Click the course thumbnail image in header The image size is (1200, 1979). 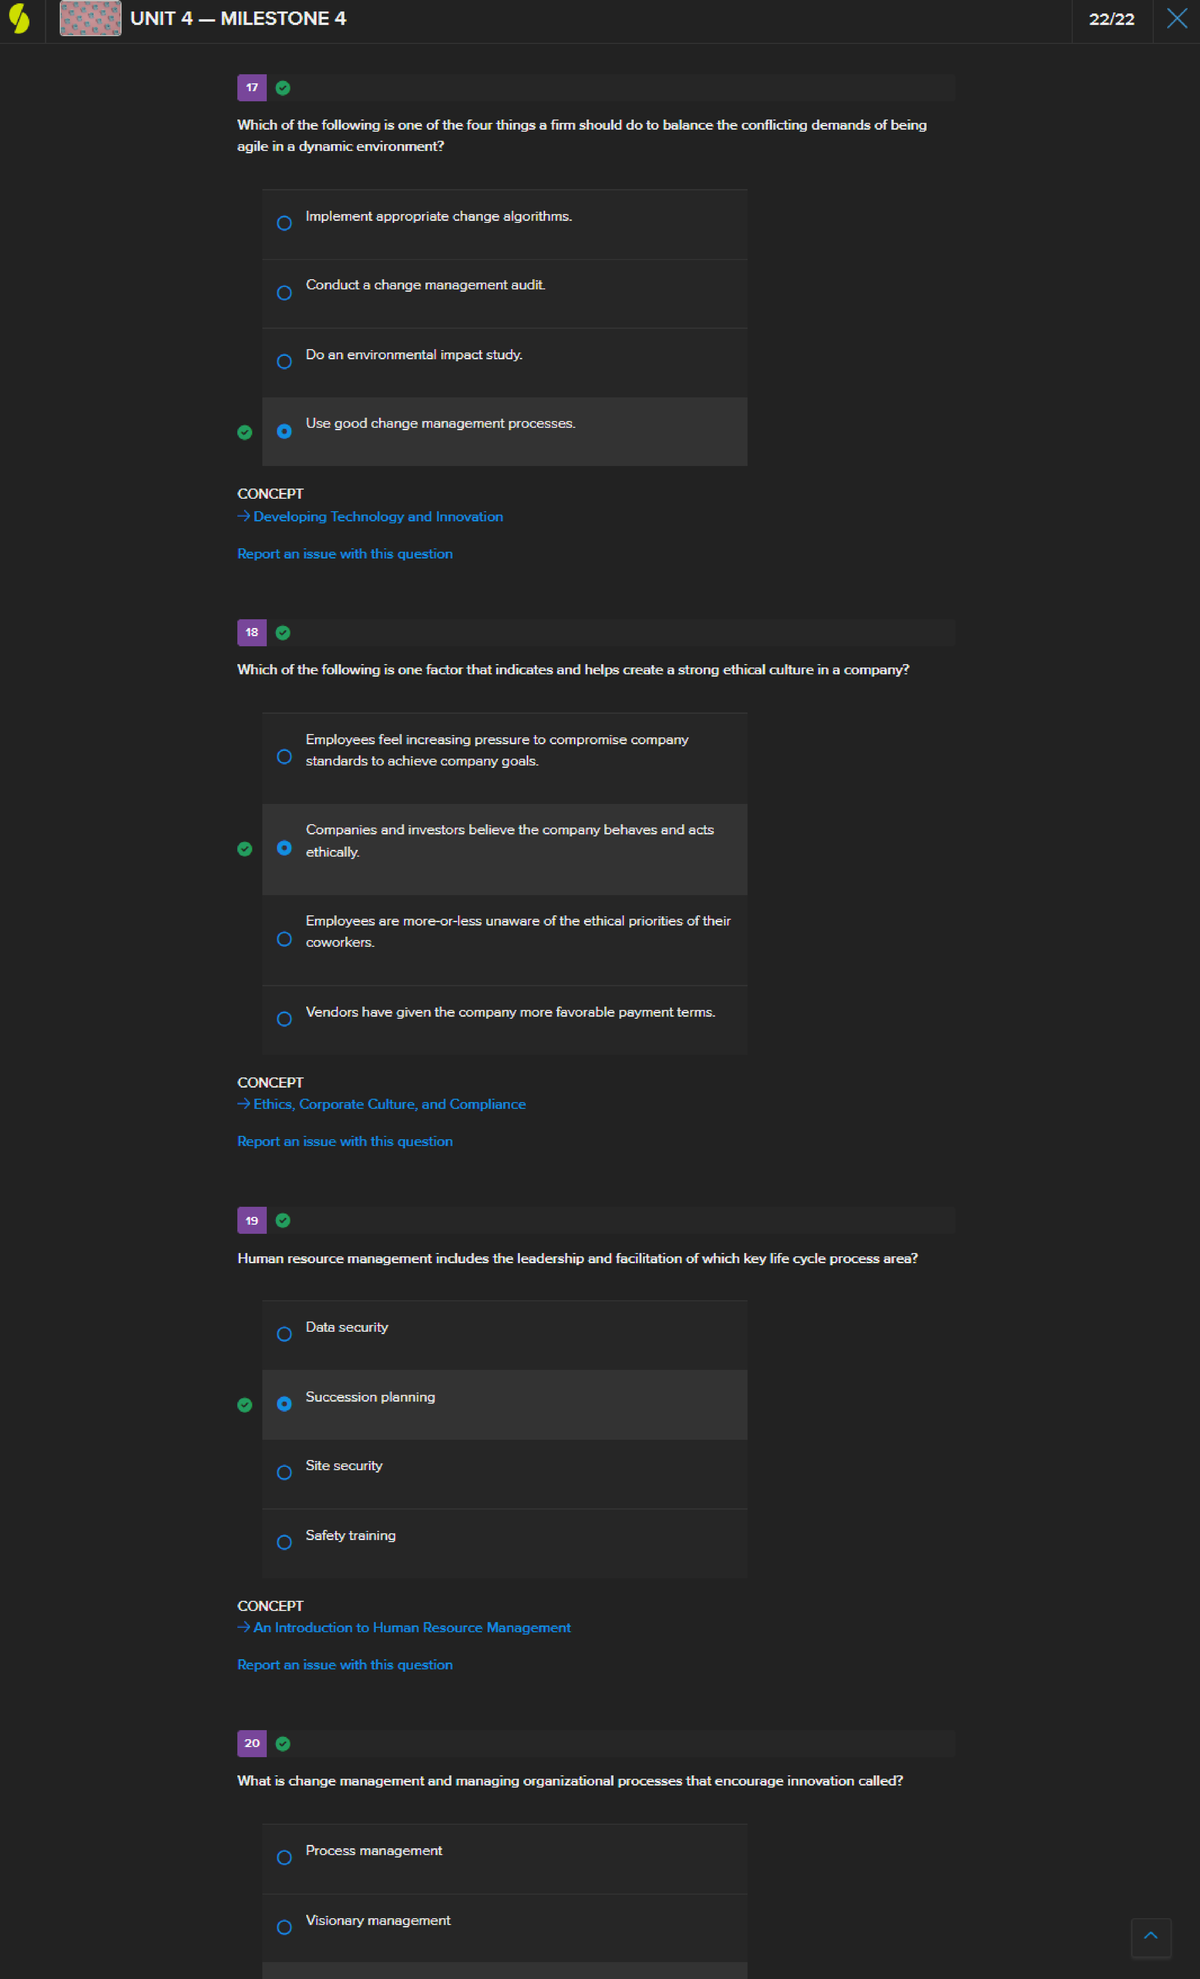point(90,19)
